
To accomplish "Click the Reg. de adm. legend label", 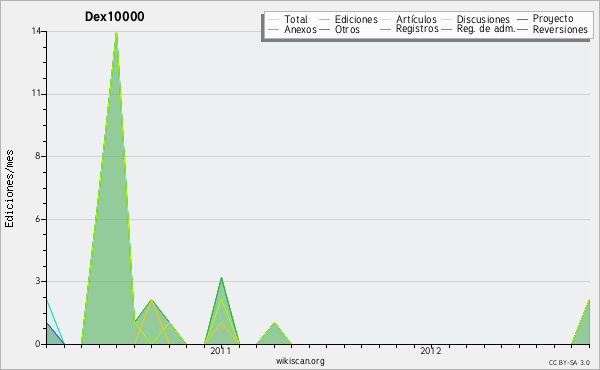I will (486, 29).
